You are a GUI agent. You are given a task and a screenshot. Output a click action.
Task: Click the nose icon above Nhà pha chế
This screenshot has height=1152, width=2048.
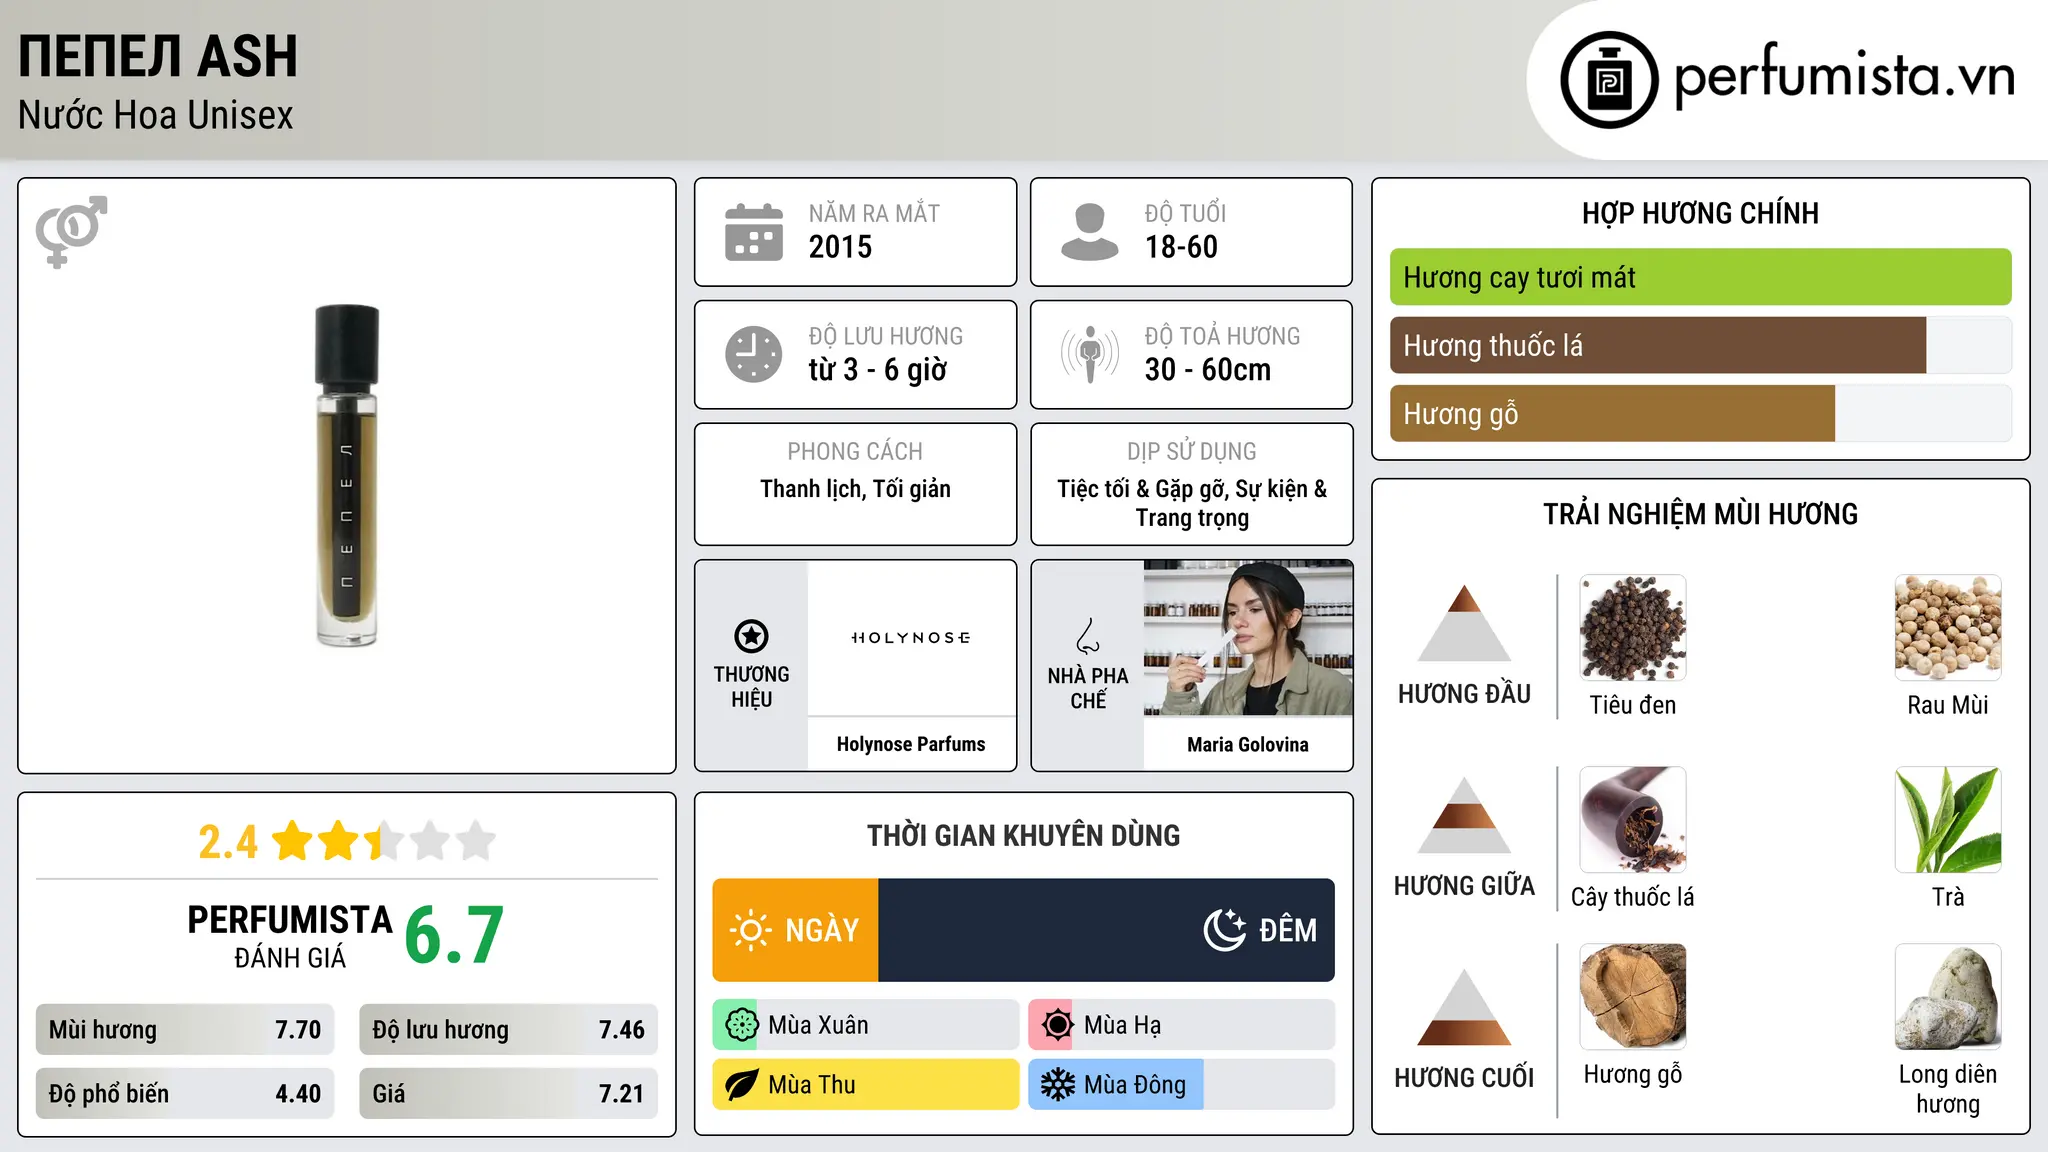pos(1088,636)
